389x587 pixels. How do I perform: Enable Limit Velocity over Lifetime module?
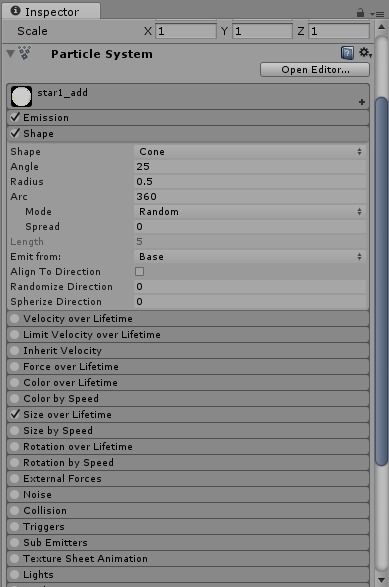(15, 334)
